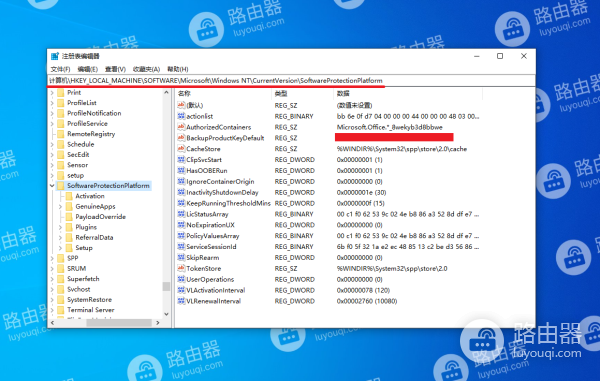
Task: Select the RemoteRegistry key
Action: [91, 134]
